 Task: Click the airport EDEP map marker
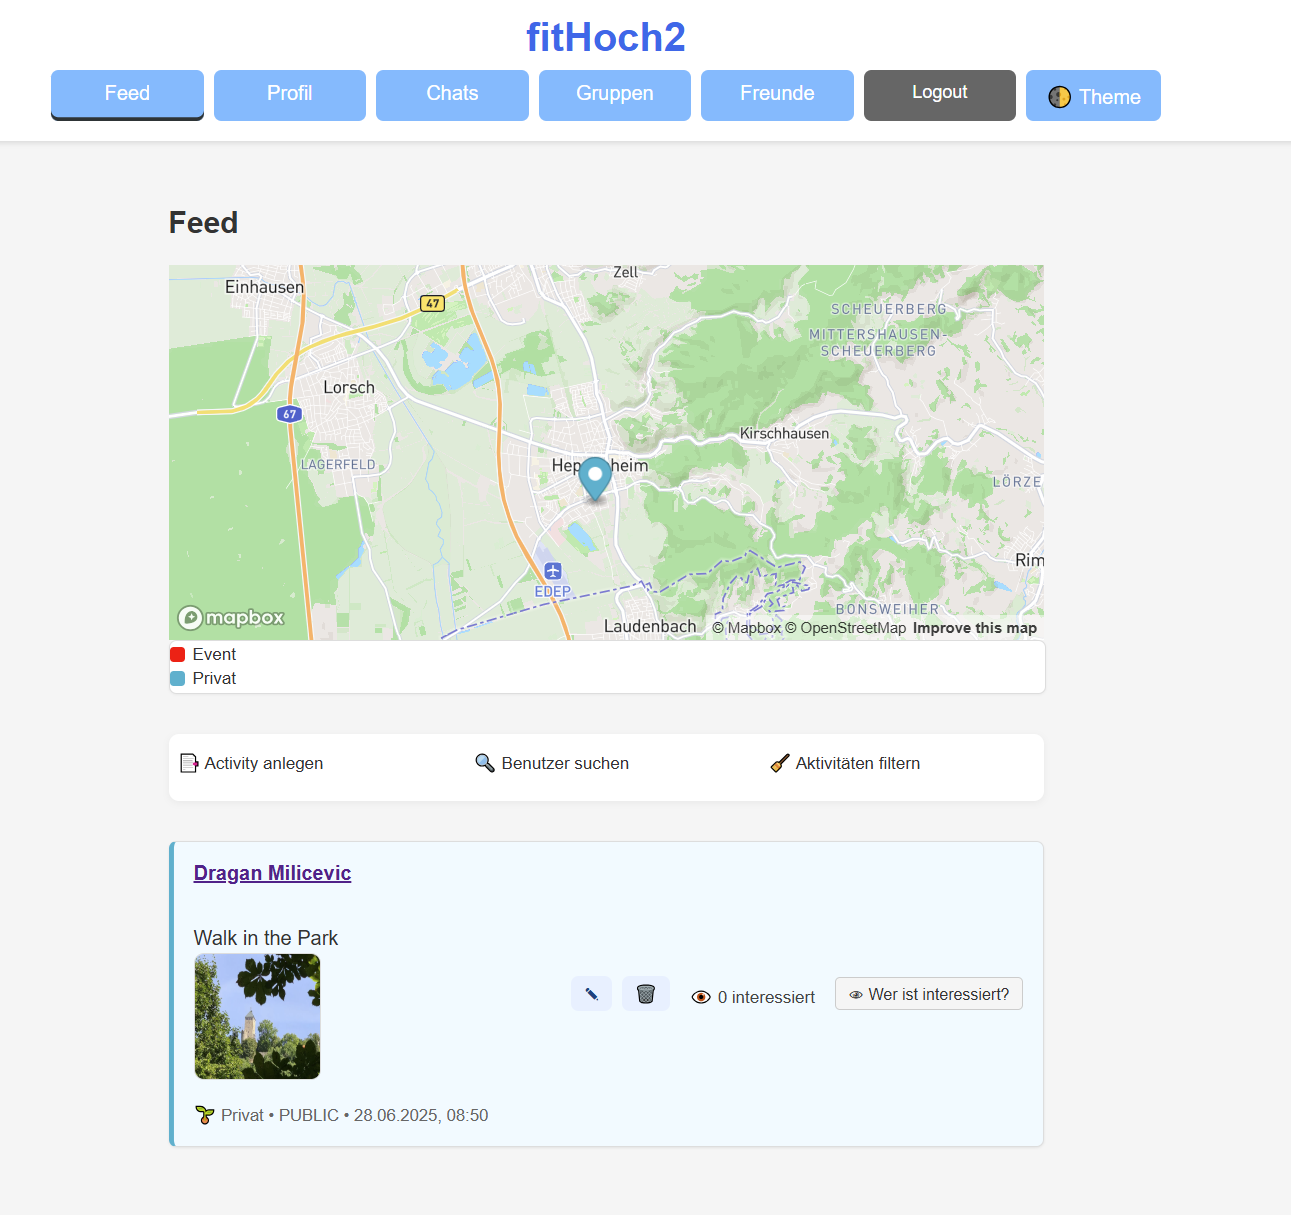[553, 571]
